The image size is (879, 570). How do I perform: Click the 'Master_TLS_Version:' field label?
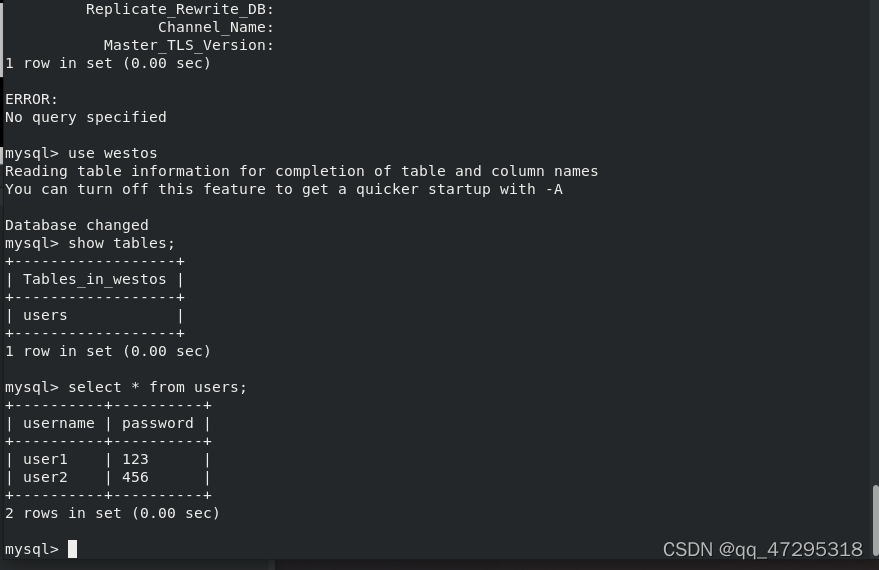pos(189,45)
